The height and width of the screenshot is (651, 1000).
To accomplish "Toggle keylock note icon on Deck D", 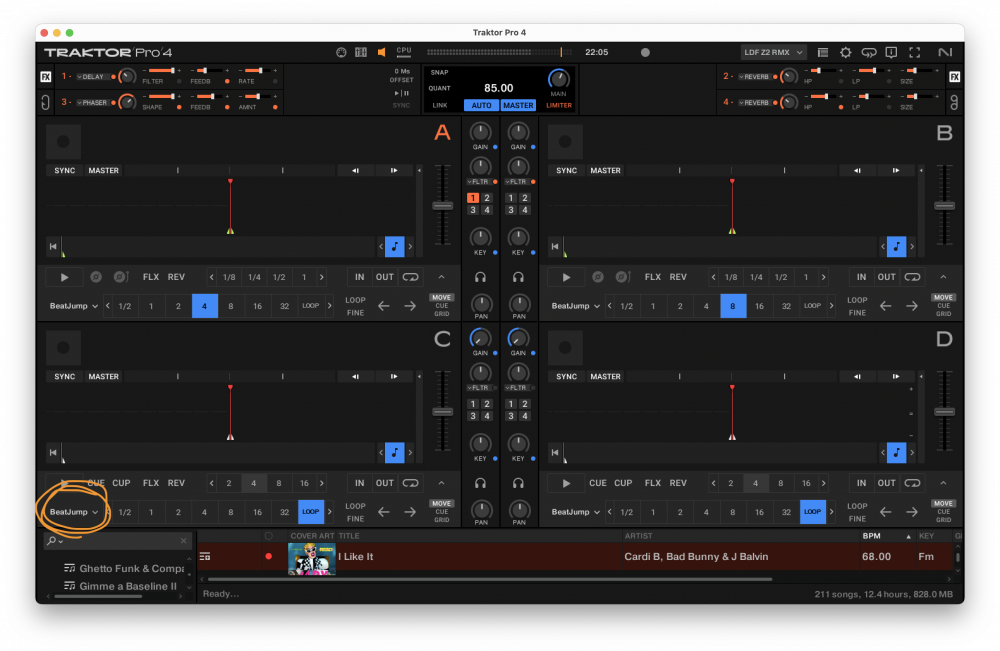I will [x=897, y=452].
